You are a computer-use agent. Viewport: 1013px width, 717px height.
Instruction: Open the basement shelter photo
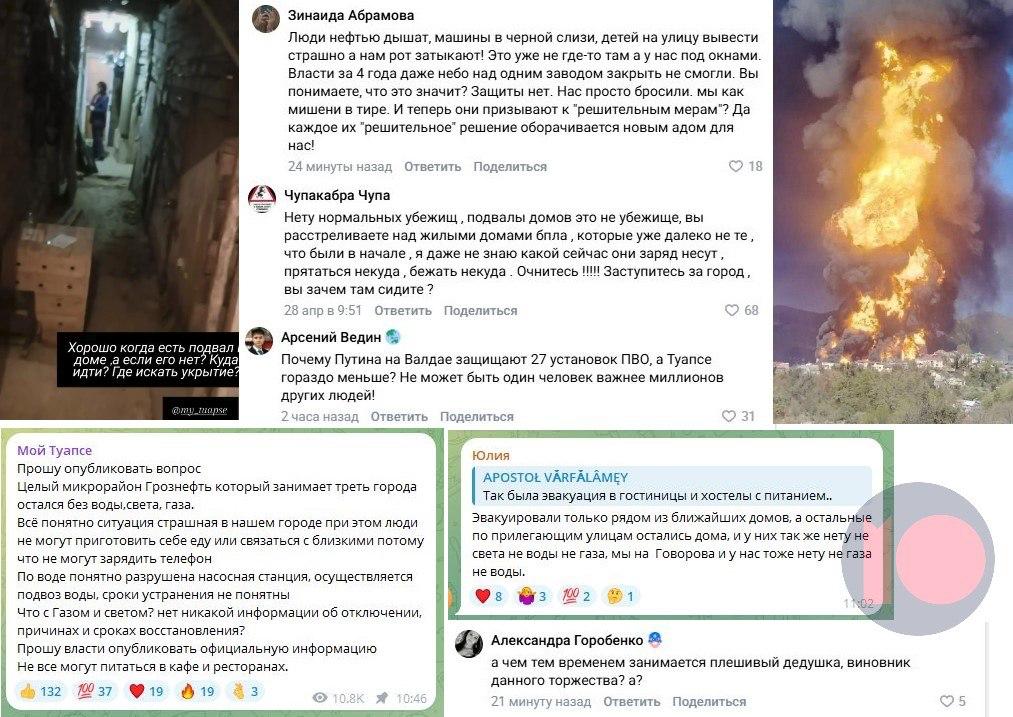[x=120, y=210]
